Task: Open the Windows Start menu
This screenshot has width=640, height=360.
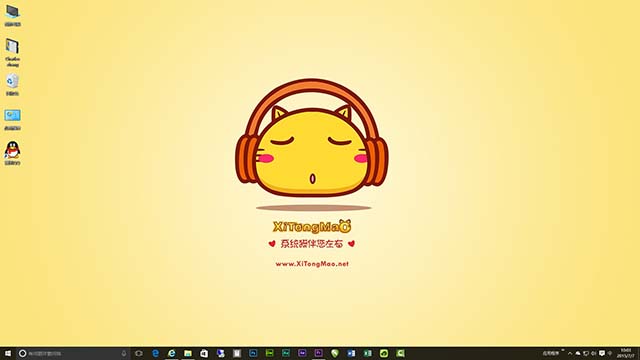Action: [8, 353]
